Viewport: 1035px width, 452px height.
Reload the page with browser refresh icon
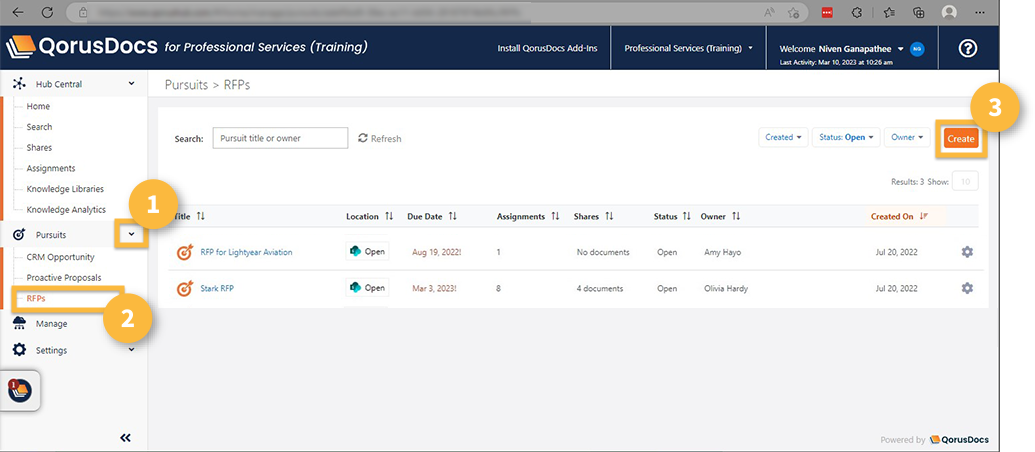pos(47,12)
